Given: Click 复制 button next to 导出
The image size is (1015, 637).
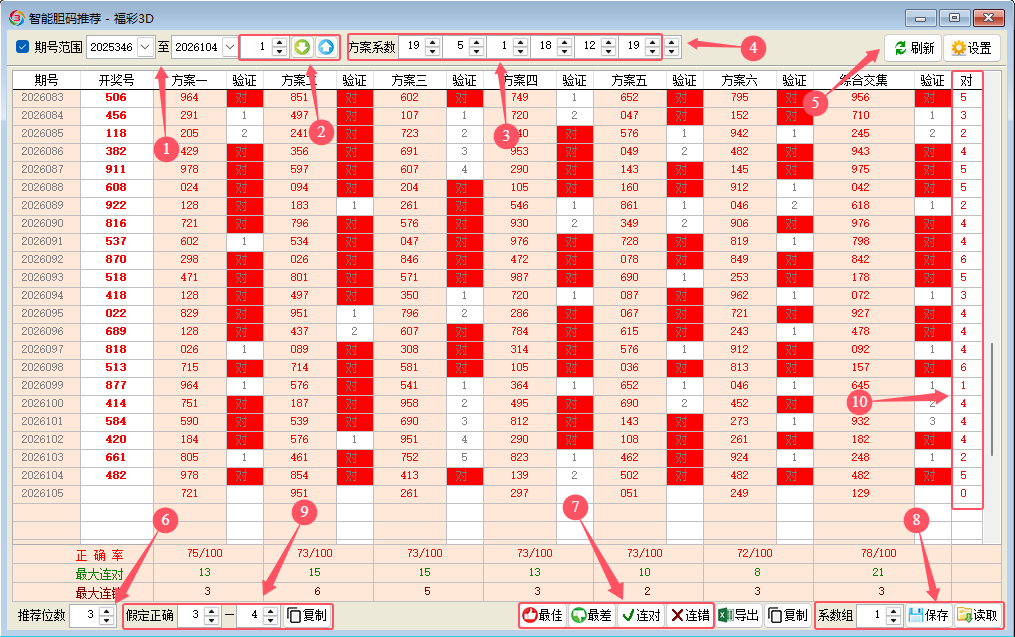Looking at the screenshot, I should coord(789,616).
